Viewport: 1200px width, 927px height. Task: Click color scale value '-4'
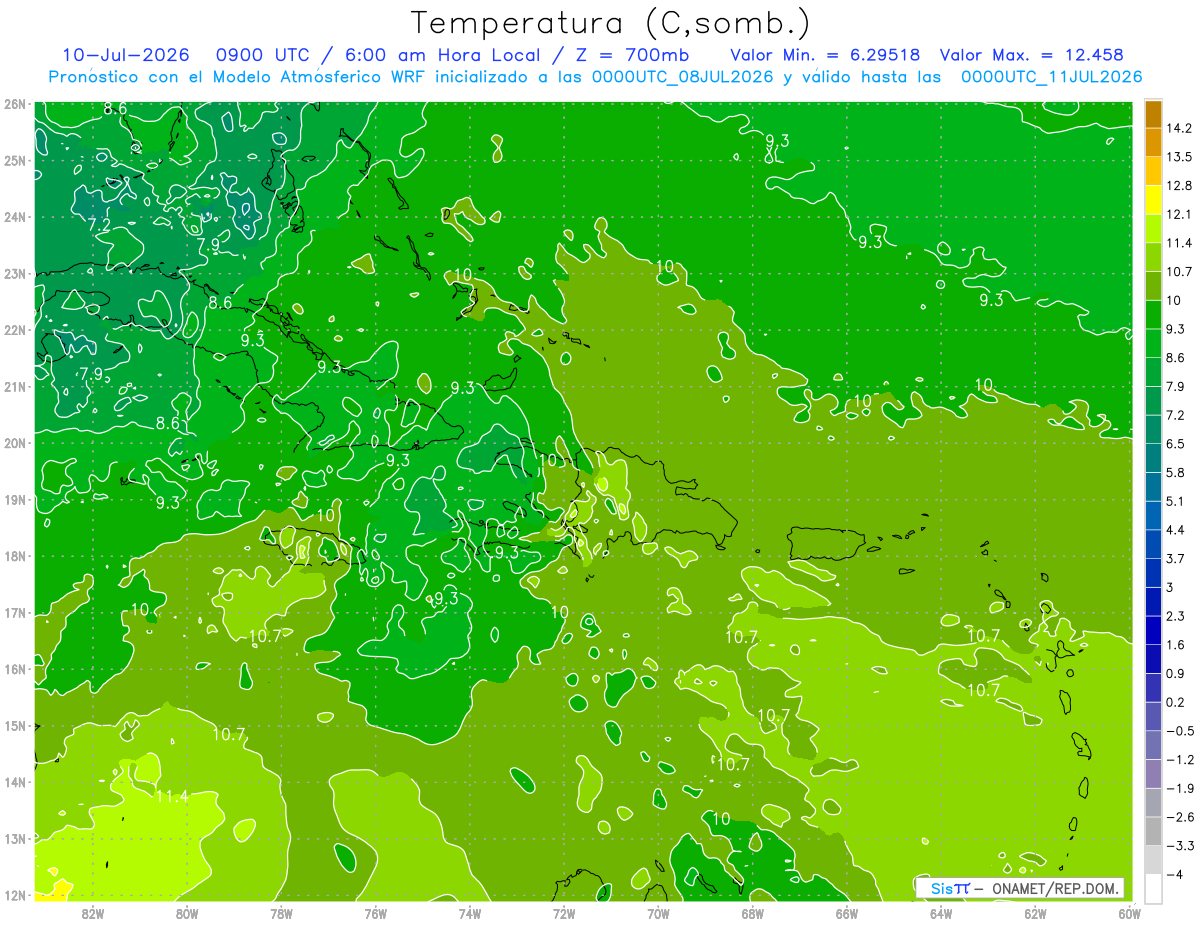1177,875
